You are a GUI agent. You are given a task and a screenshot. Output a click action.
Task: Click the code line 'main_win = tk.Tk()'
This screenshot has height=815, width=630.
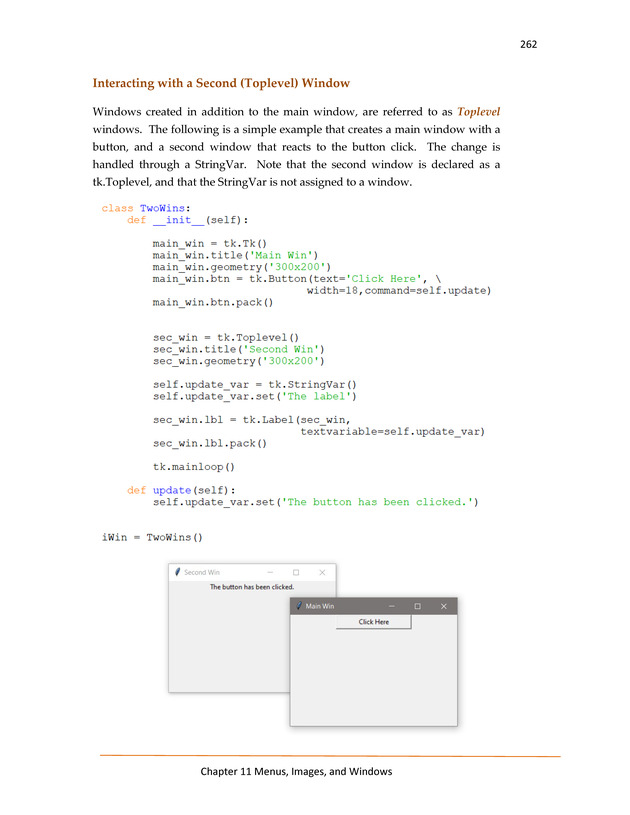(x=209, y=243)
